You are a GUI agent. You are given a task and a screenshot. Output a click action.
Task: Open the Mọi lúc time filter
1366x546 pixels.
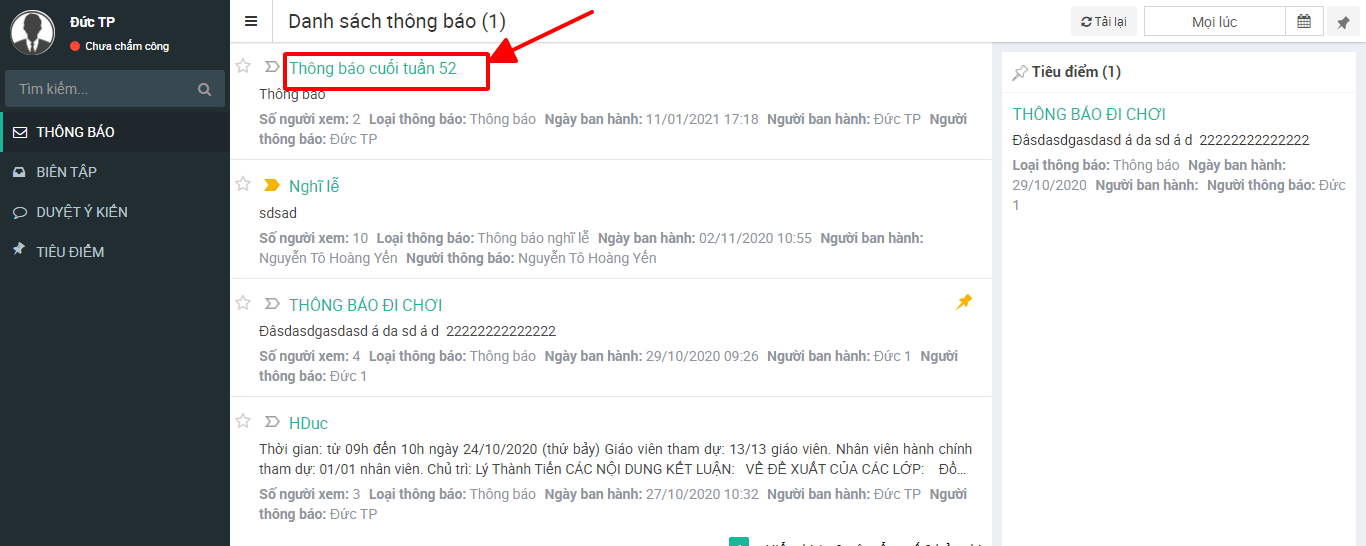coord(1214,21)
